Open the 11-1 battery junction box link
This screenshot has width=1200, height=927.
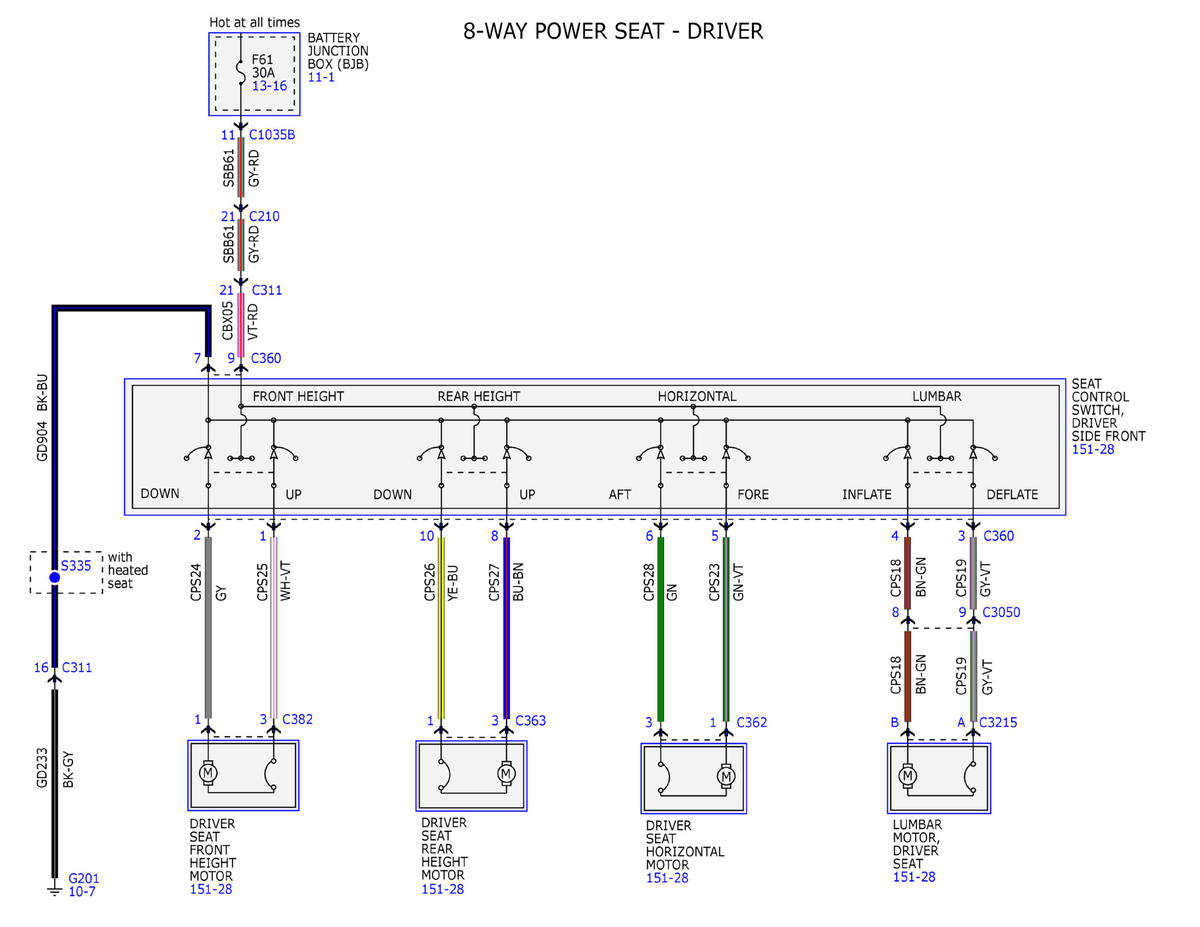[322, 77]
